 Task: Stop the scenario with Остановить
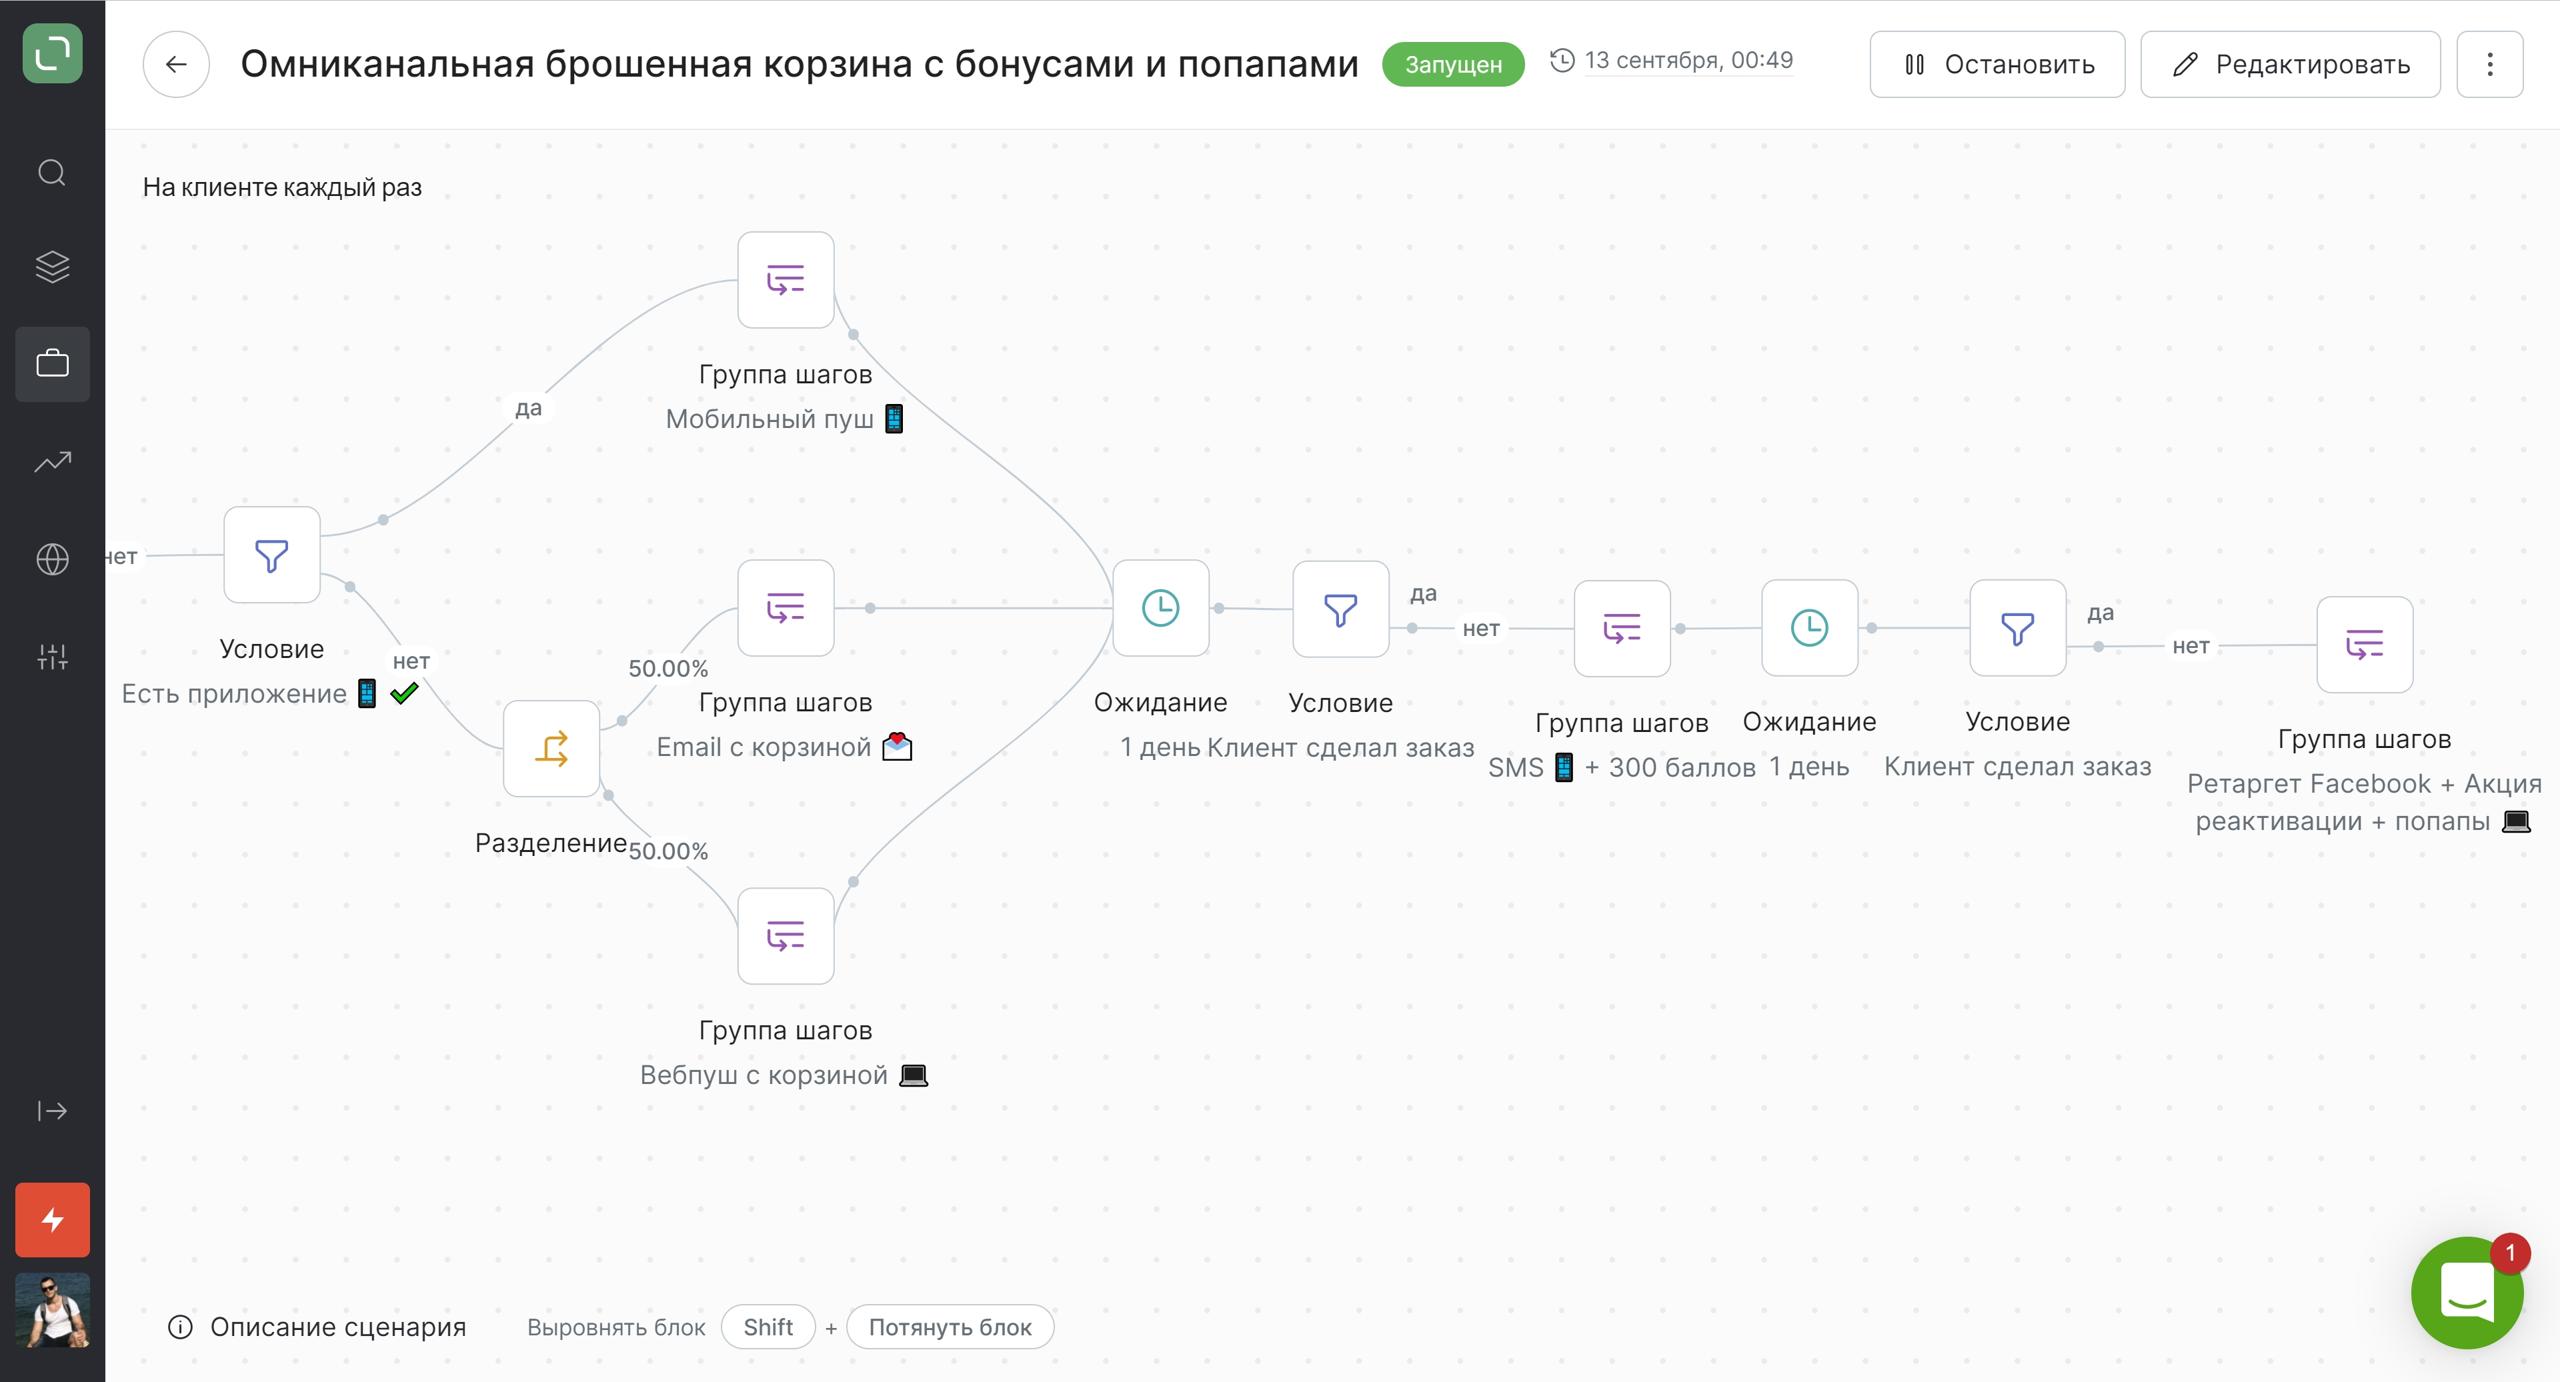click(1996, 65)
